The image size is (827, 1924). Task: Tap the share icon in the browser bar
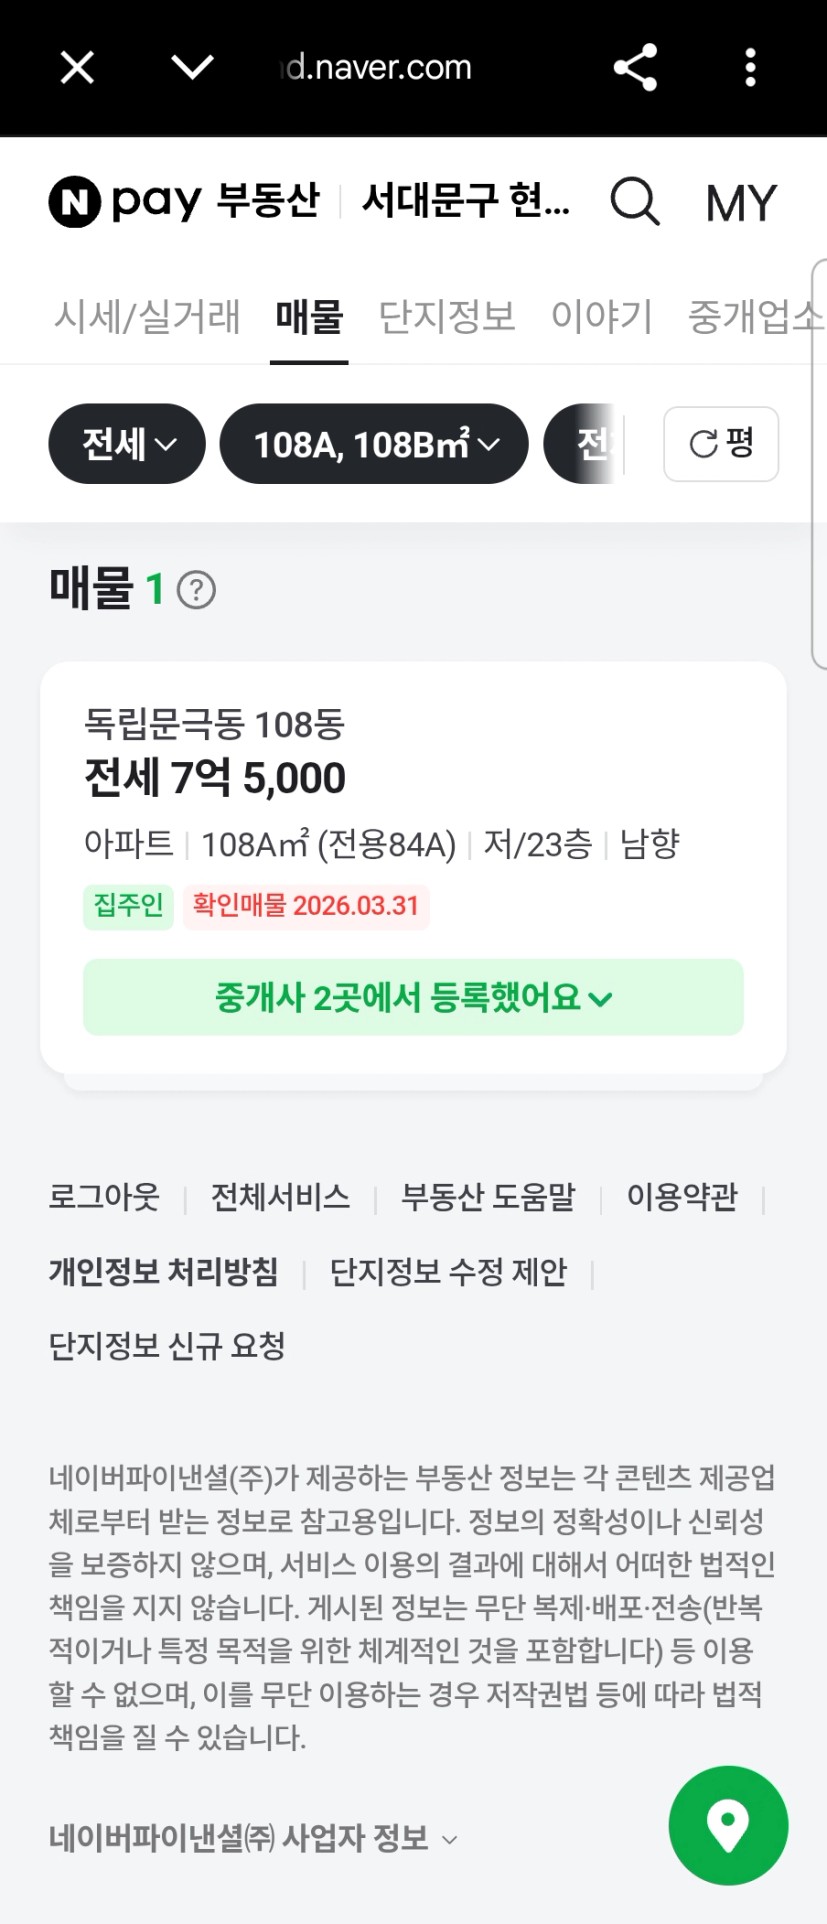tap(635, 68)
